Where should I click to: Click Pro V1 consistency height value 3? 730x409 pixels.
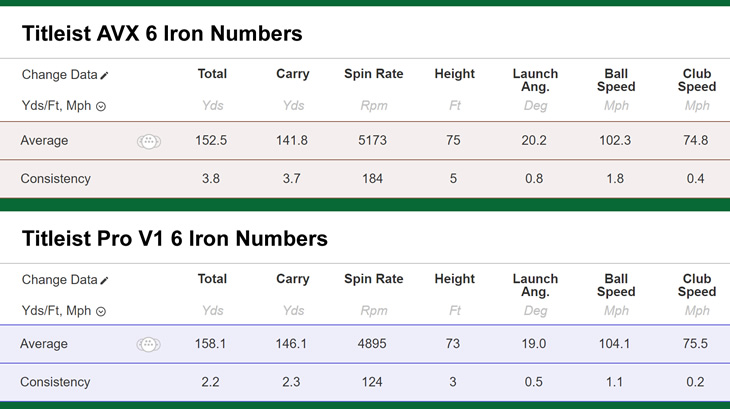(453, 382)
